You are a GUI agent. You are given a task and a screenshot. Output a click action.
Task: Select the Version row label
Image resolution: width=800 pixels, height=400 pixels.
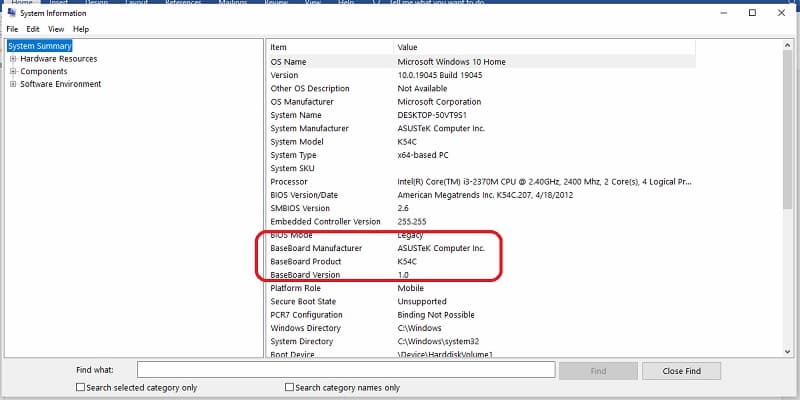(284, 75)
